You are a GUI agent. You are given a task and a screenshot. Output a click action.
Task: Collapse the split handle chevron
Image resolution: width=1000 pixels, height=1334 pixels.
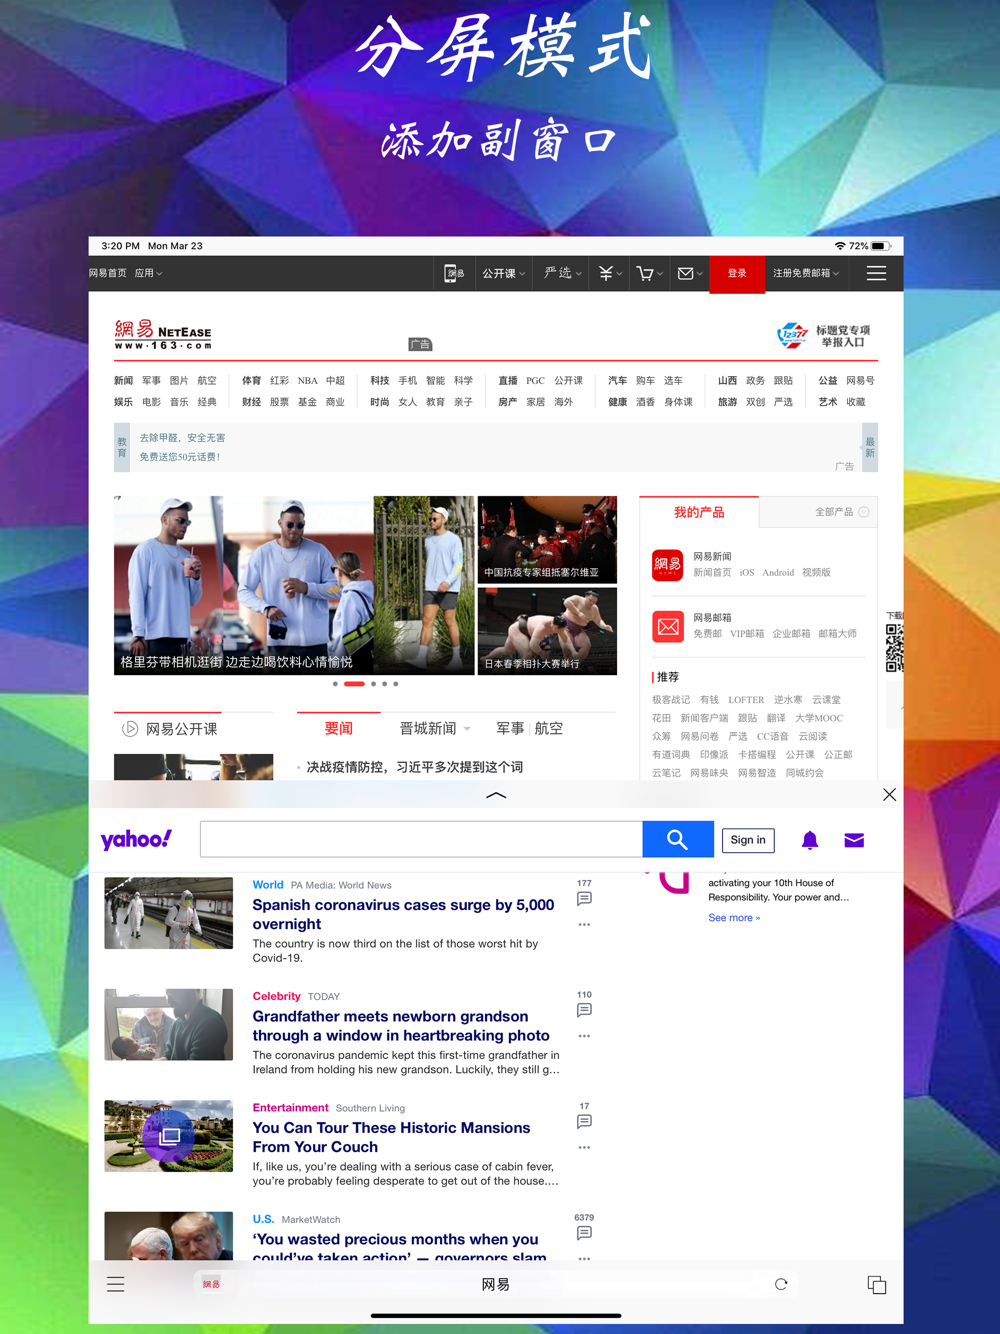pyautogui.click(x=496, y=795)
